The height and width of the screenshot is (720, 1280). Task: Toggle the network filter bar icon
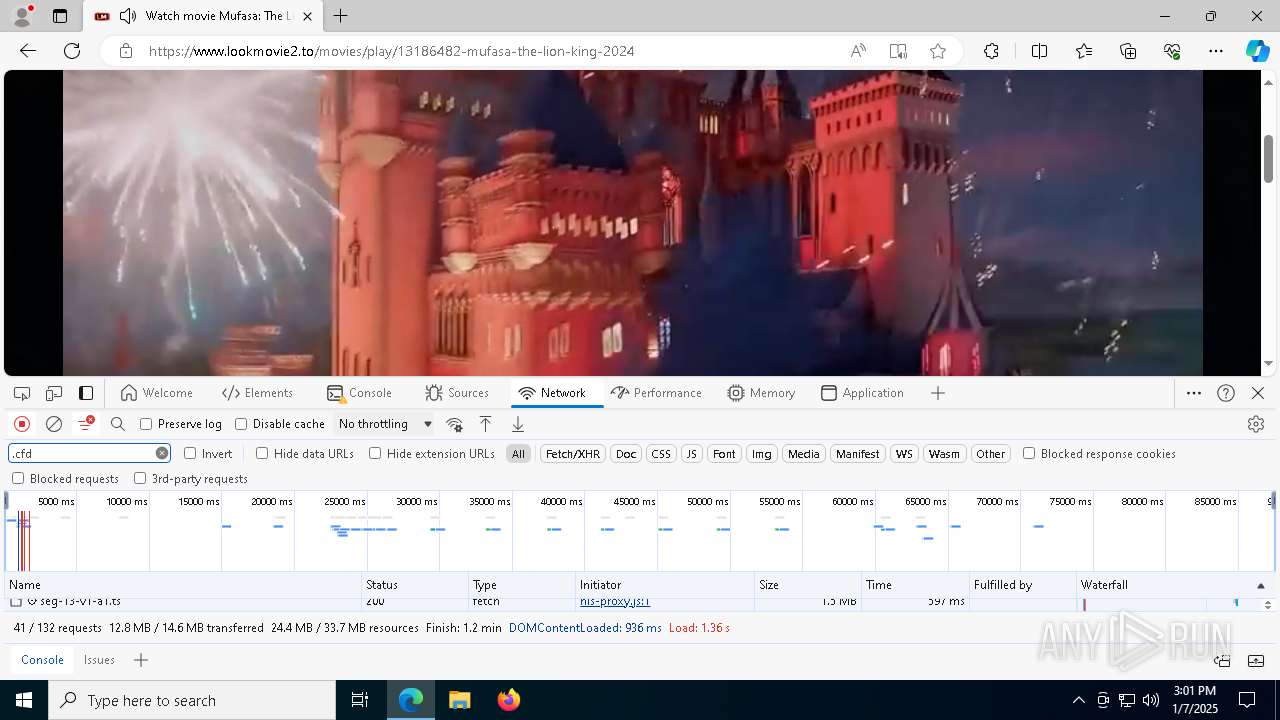coord(86,424)
